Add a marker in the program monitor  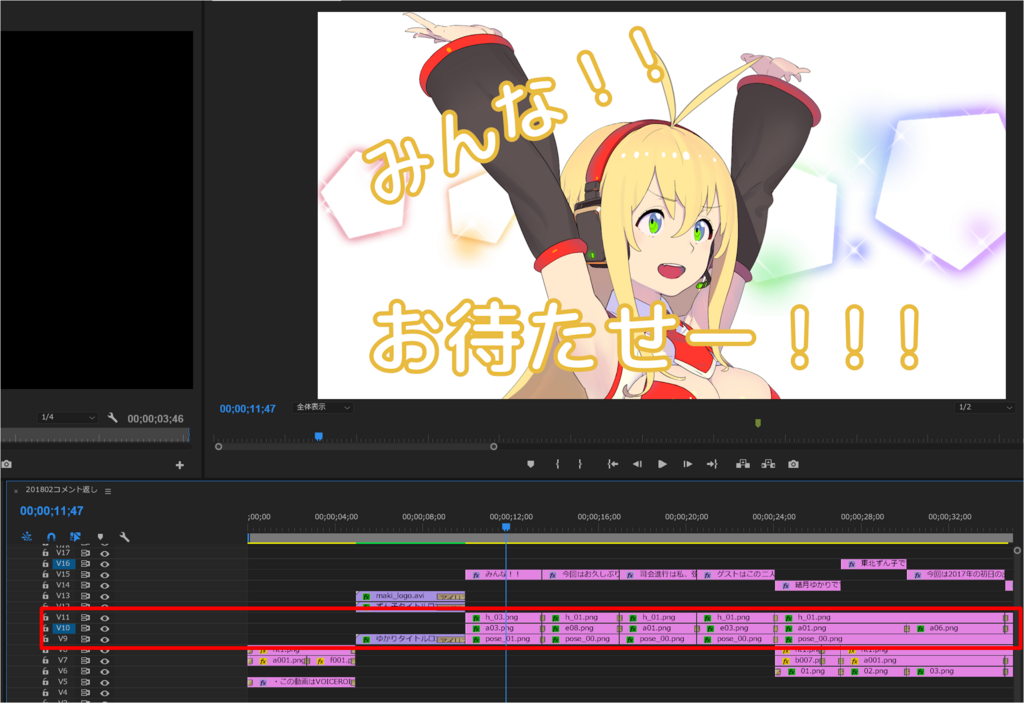530,464
